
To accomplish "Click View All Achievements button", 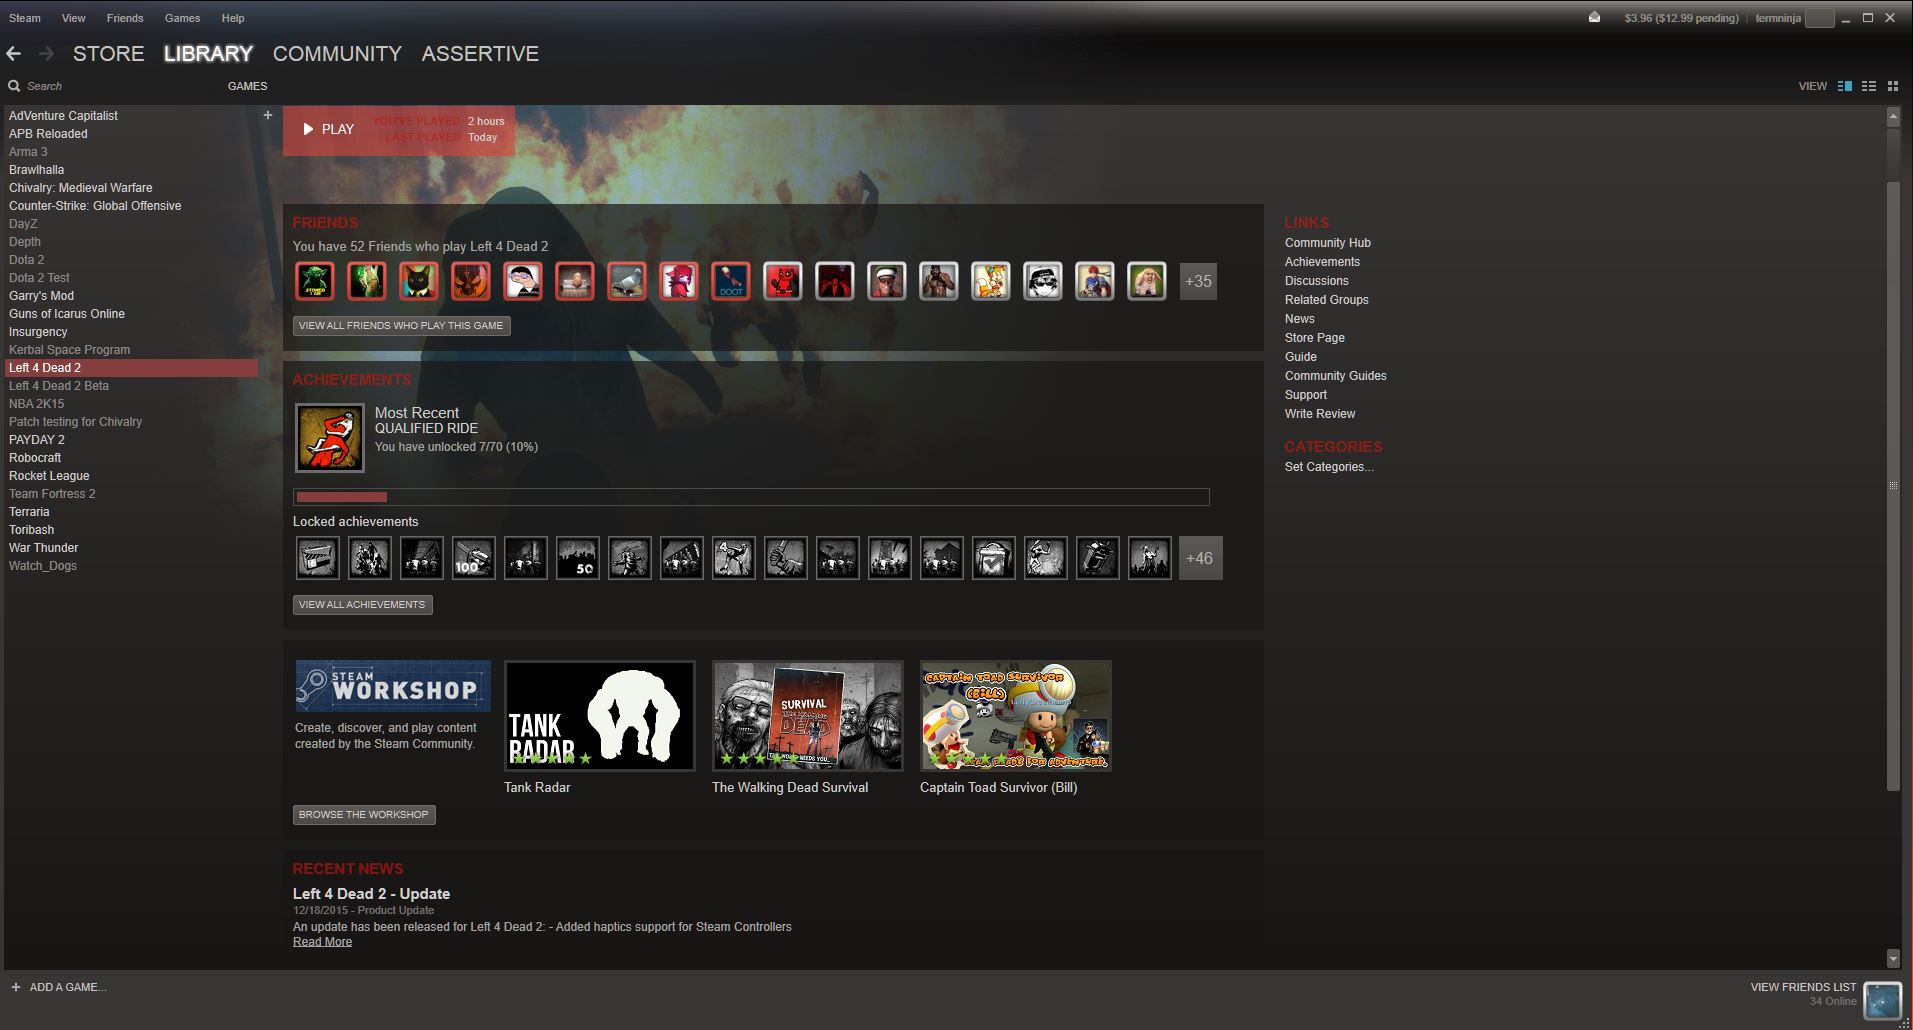I will point(362,605).
